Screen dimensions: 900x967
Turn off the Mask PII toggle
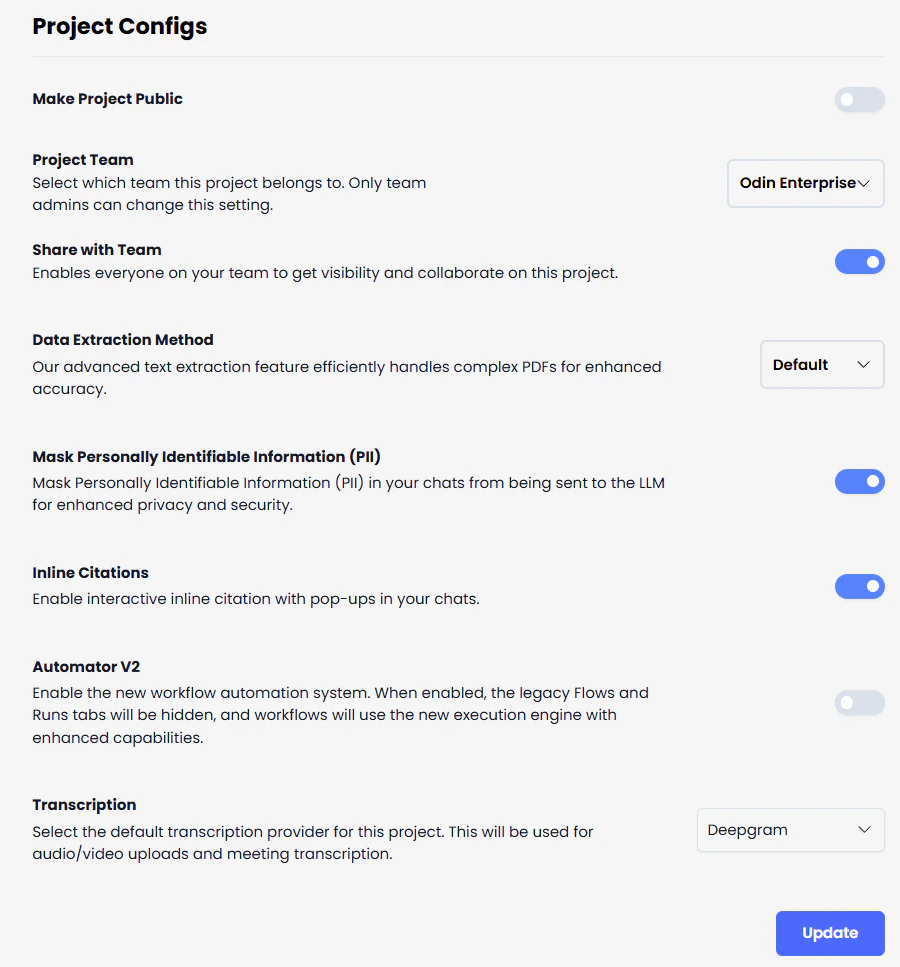pyautogui.click(x=859, y=481)
